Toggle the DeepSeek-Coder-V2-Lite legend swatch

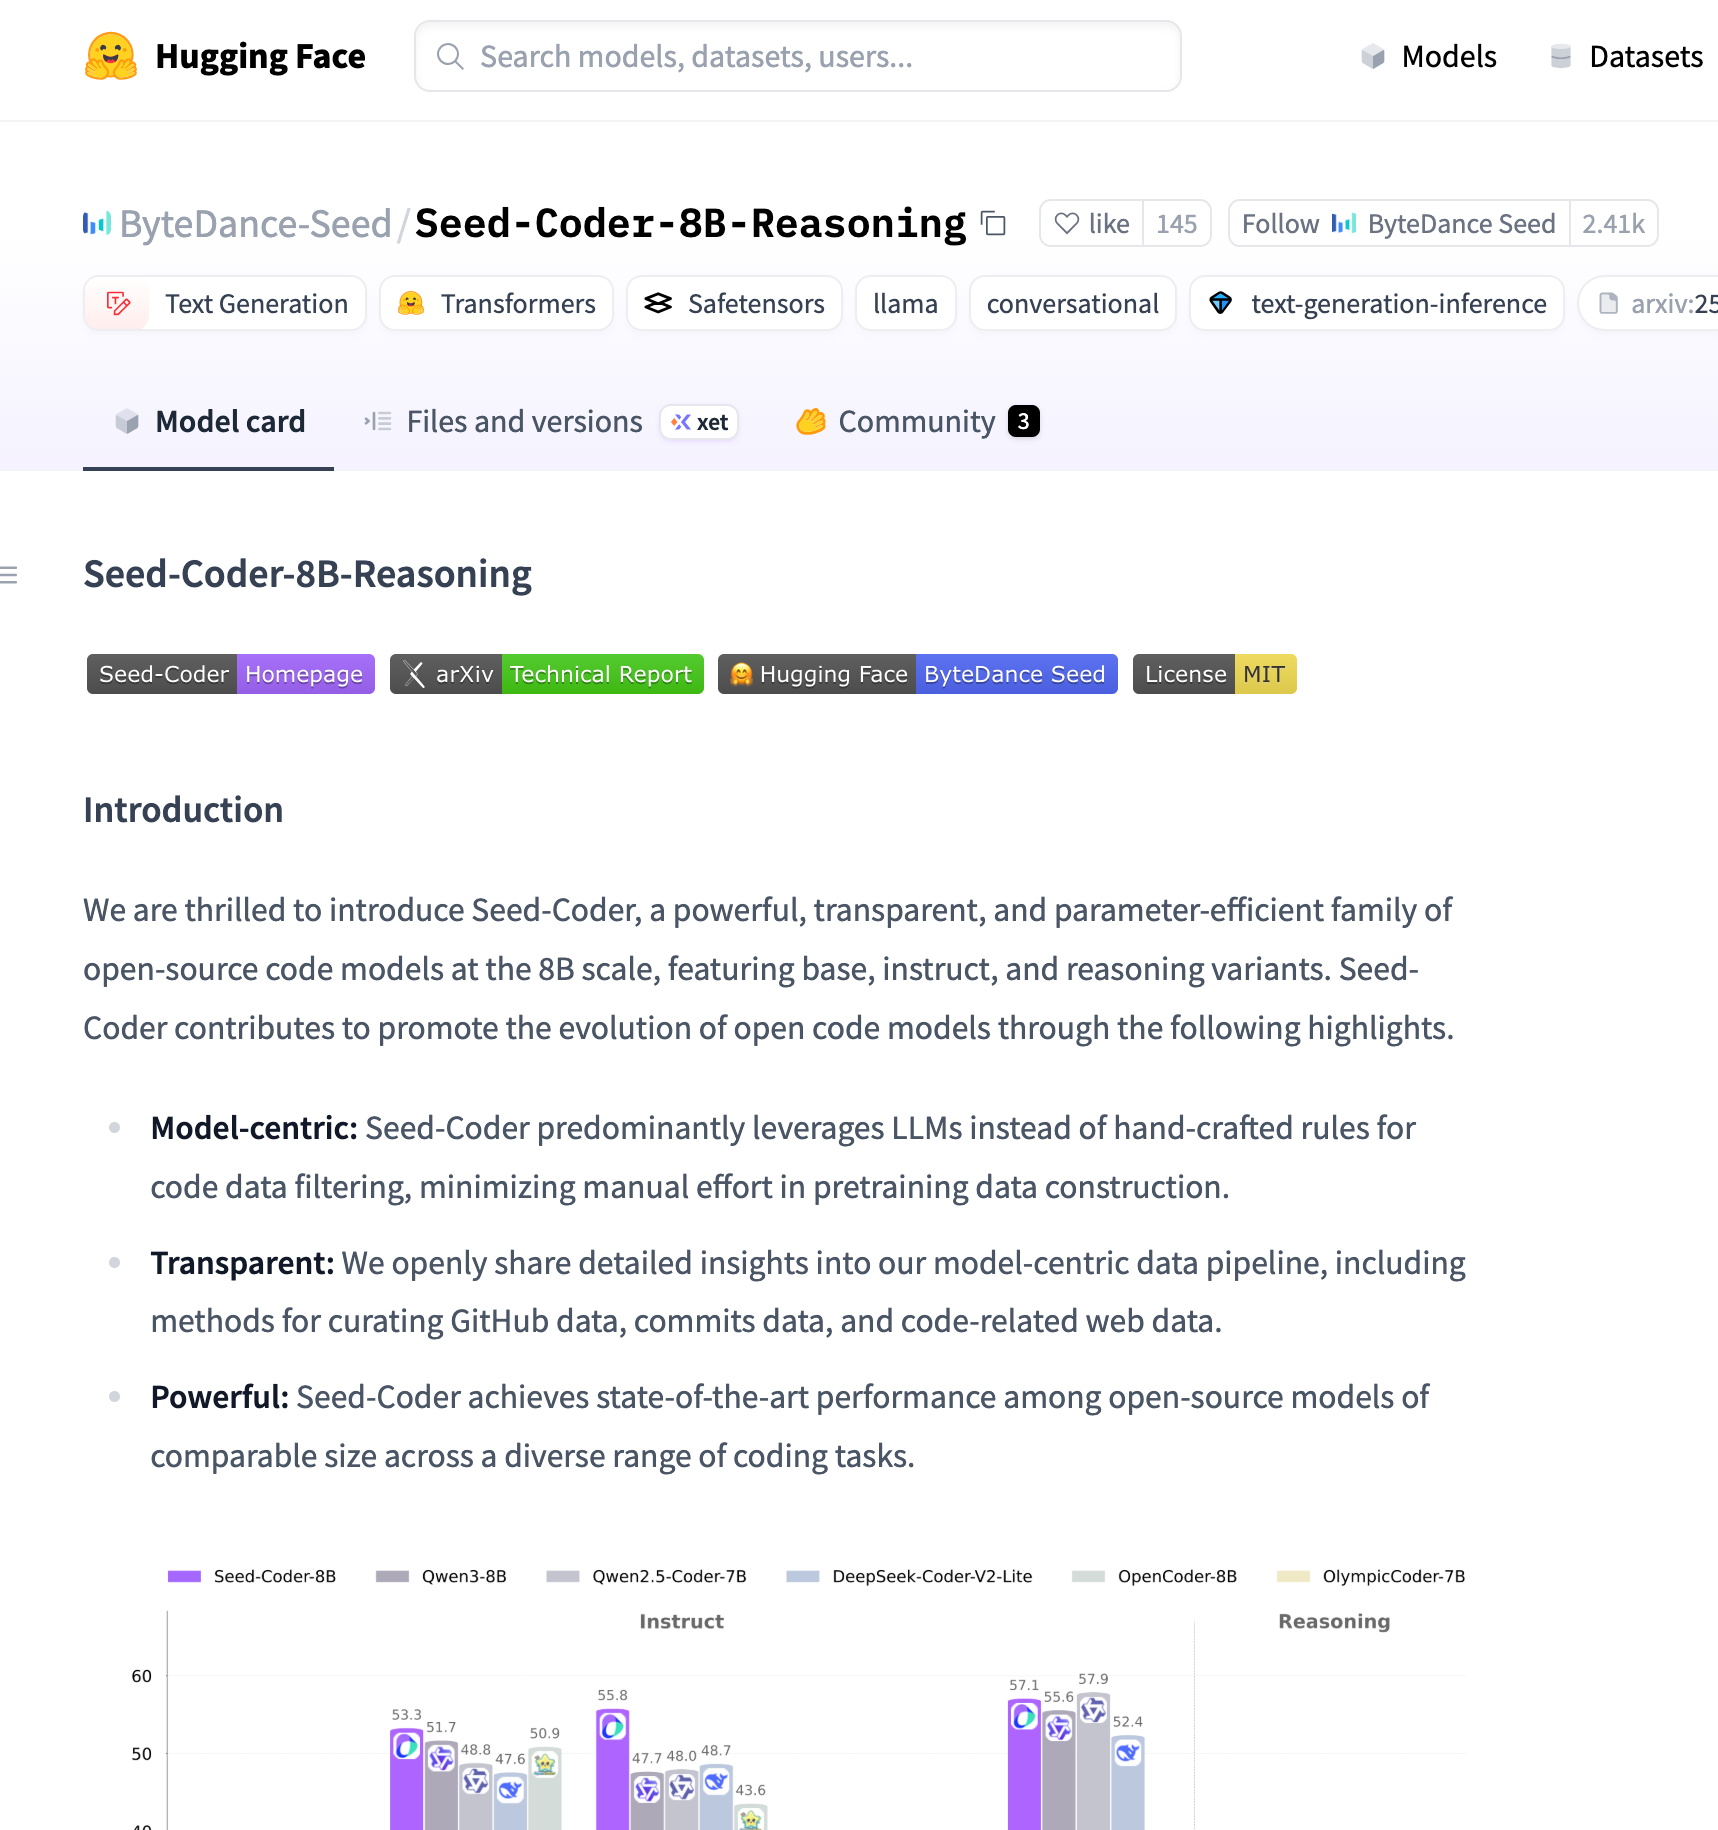(802, 1577)
